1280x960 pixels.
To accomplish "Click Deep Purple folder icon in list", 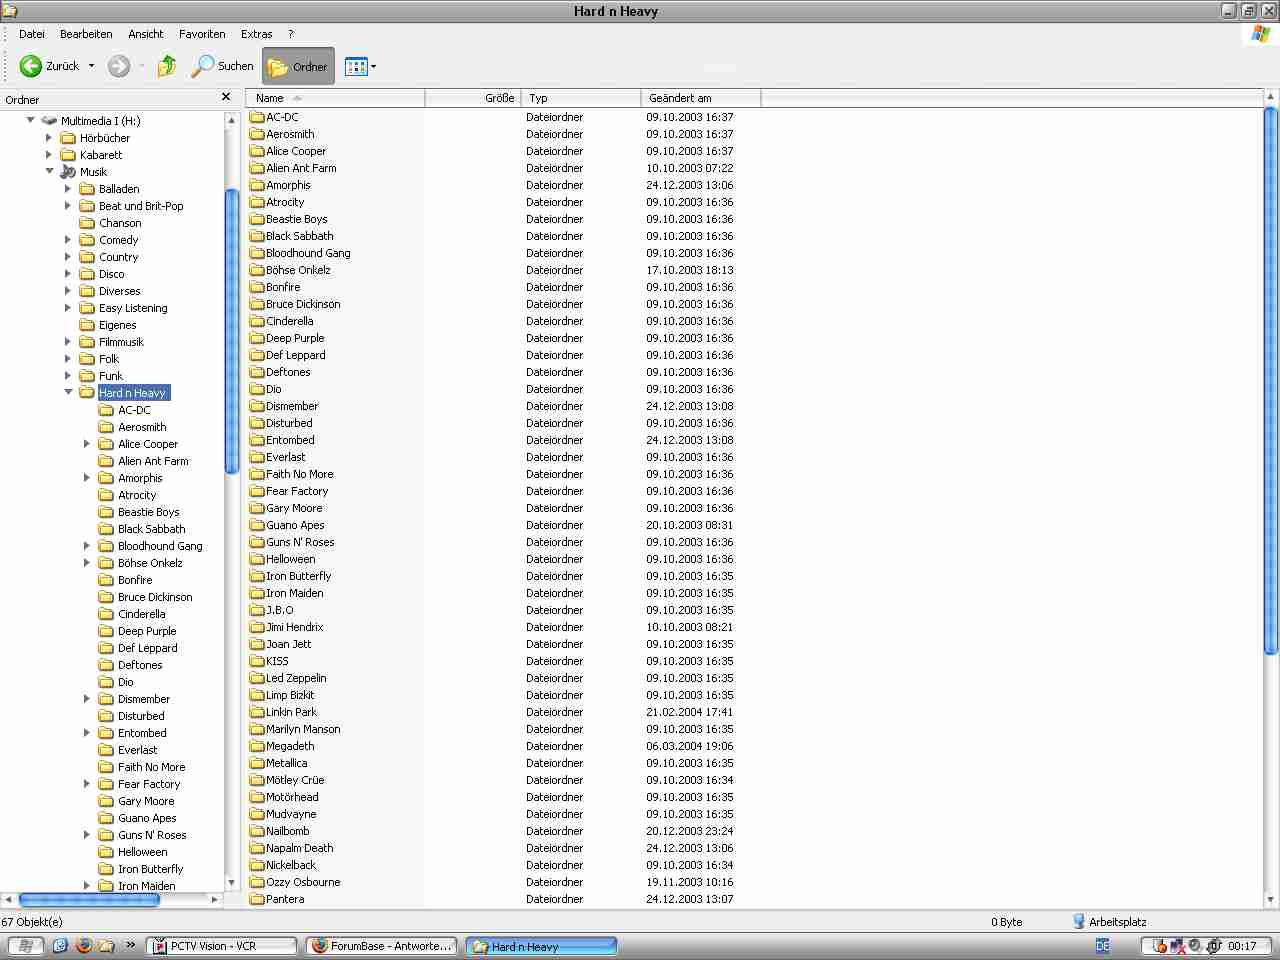I will (257, 338).
